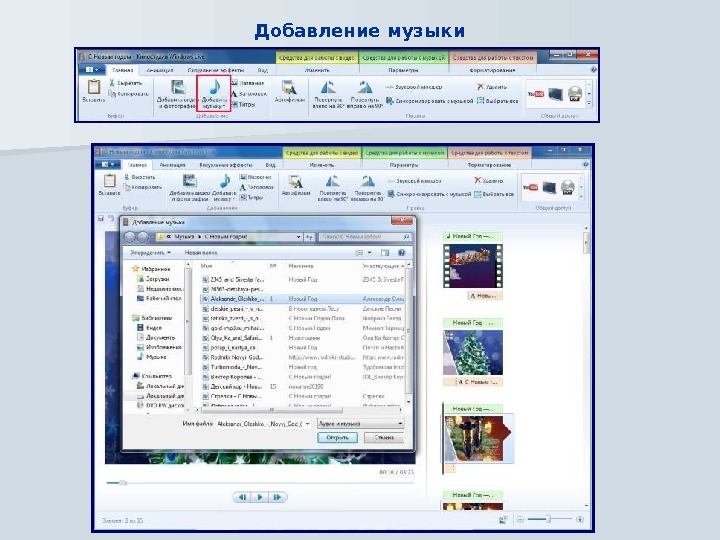Expand sharing gallery arrow in lower window
This screenshot has height=540, width=720.
[582, 197]
